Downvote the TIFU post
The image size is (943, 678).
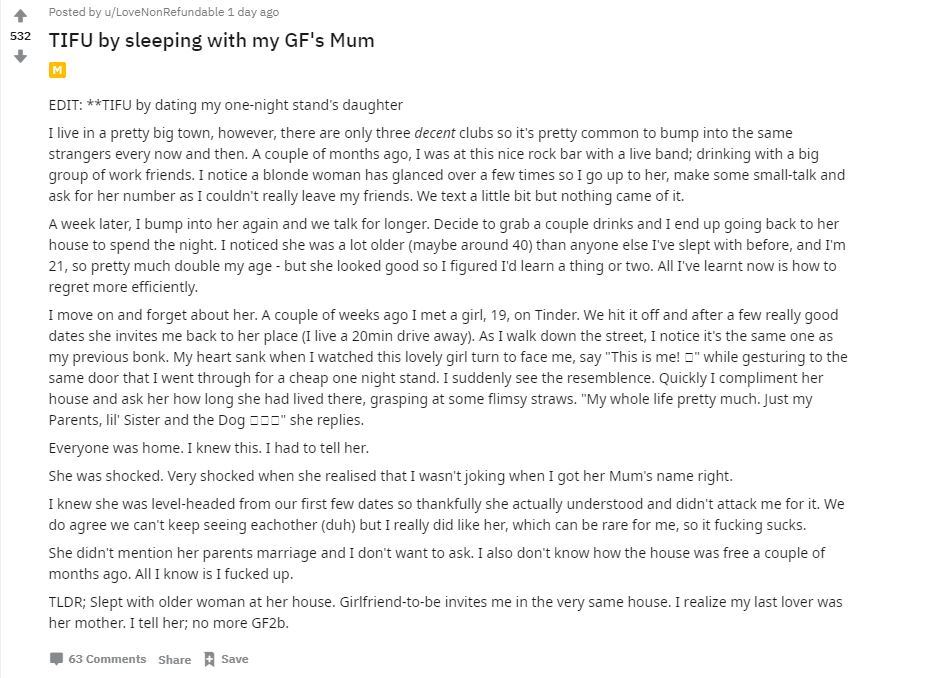click(x=20, y=56)
